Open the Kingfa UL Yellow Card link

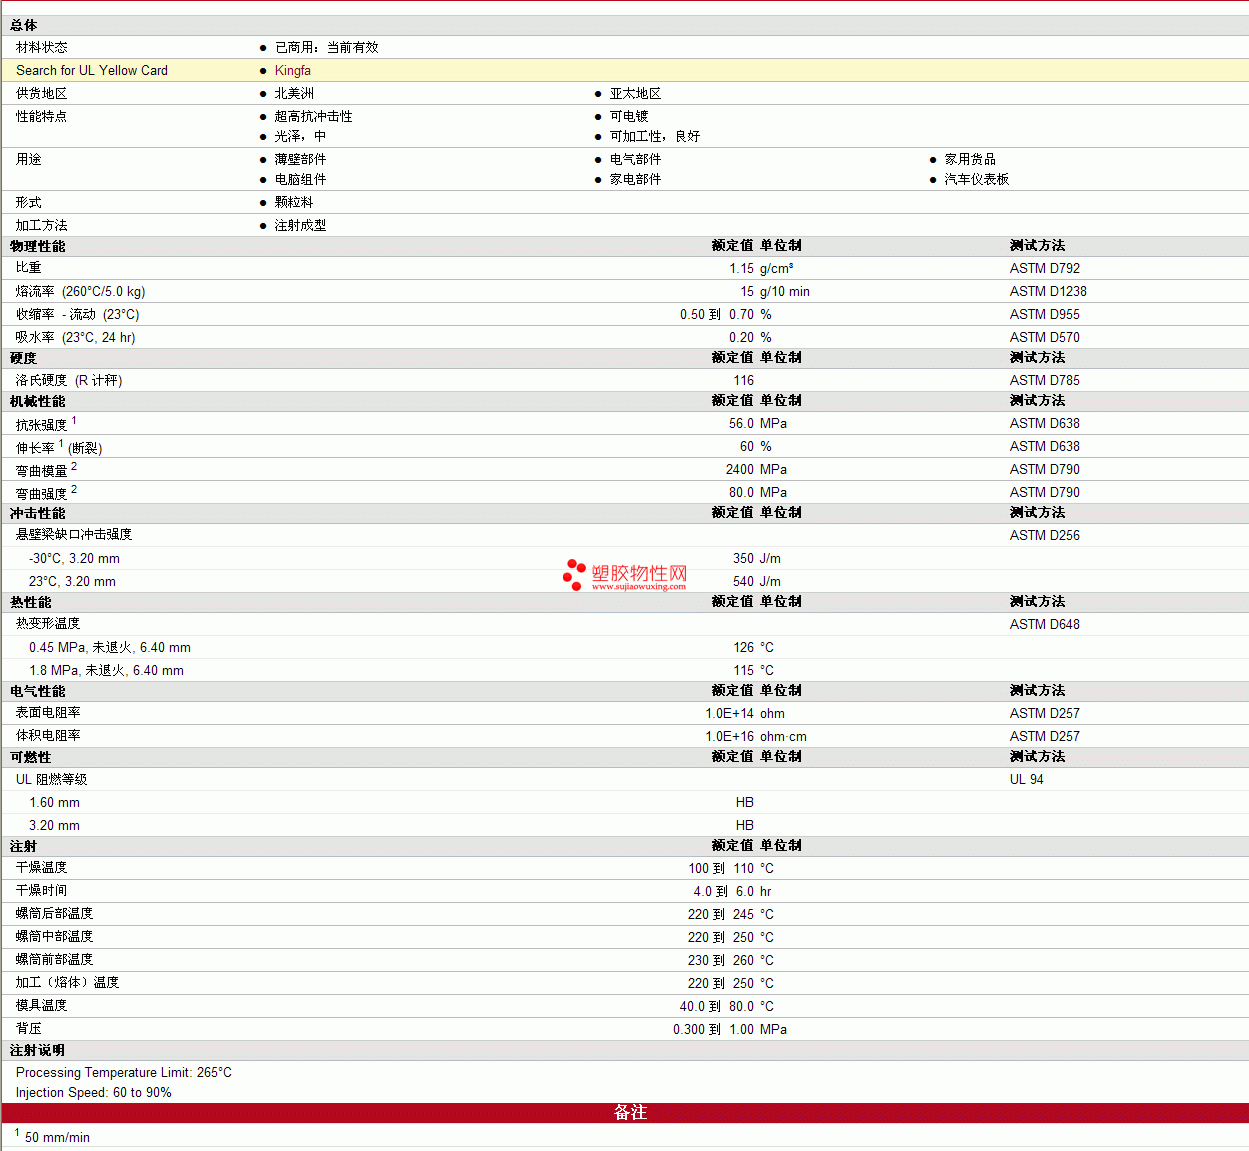point(292,70)
